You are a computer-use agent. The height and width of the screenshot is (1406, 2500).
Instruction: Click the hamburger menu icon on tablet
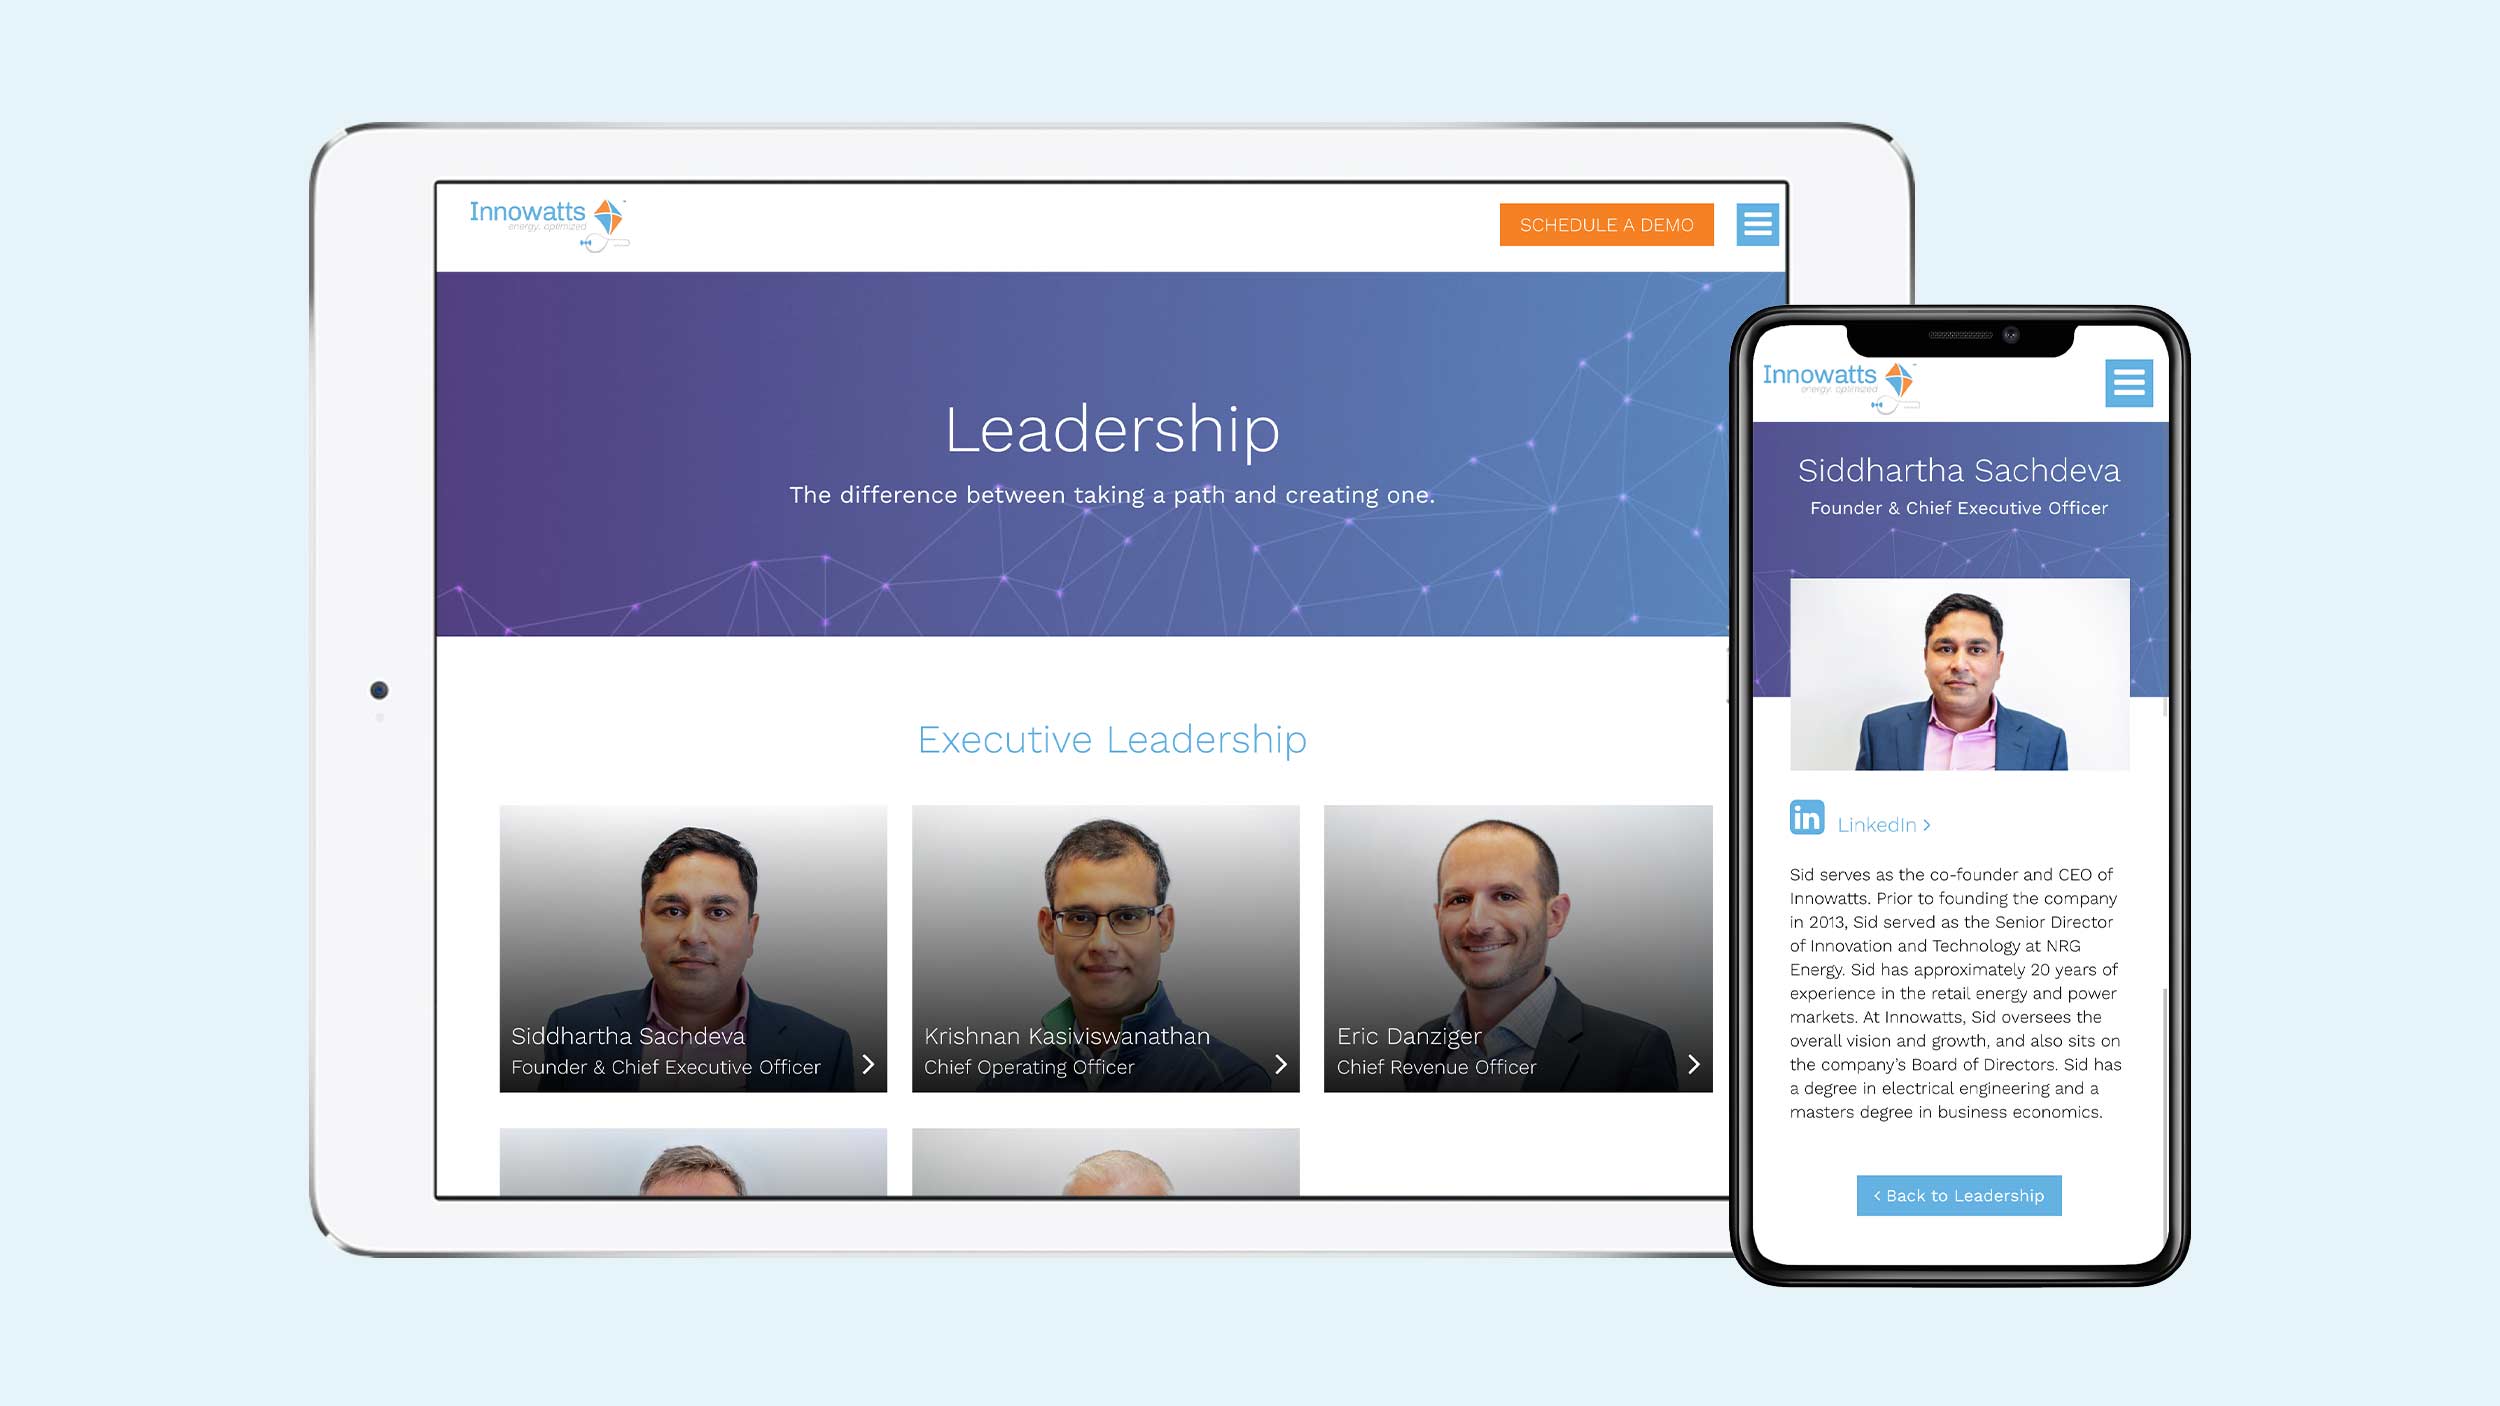(1758, 223)
